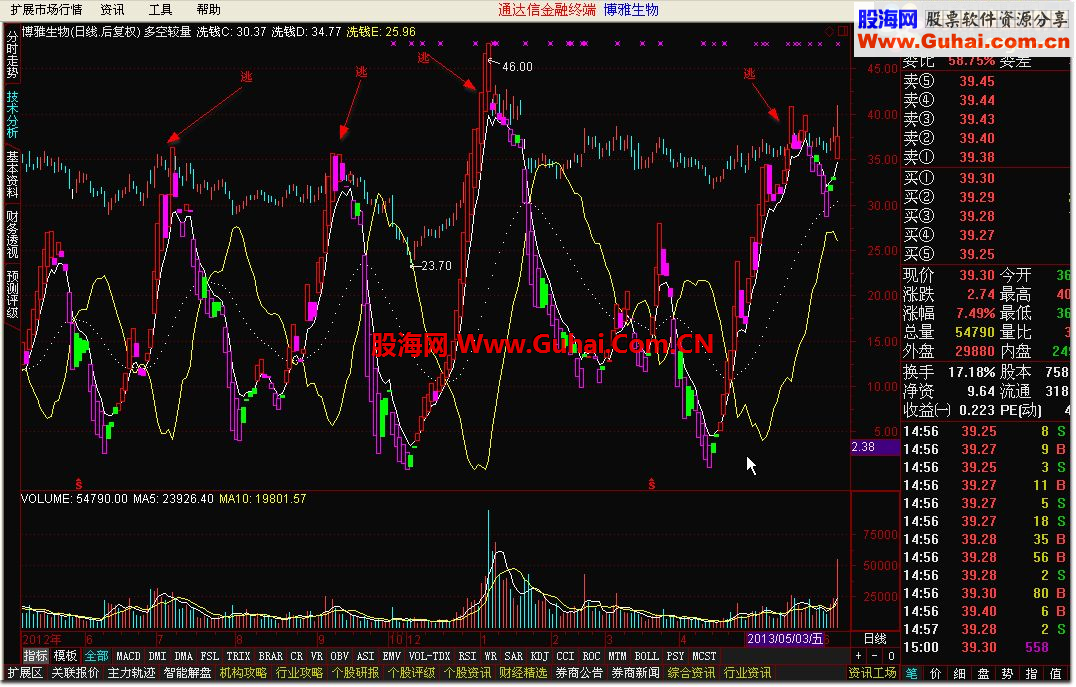Open the 扩展市场行情 menu

click(x=47, y=10)
